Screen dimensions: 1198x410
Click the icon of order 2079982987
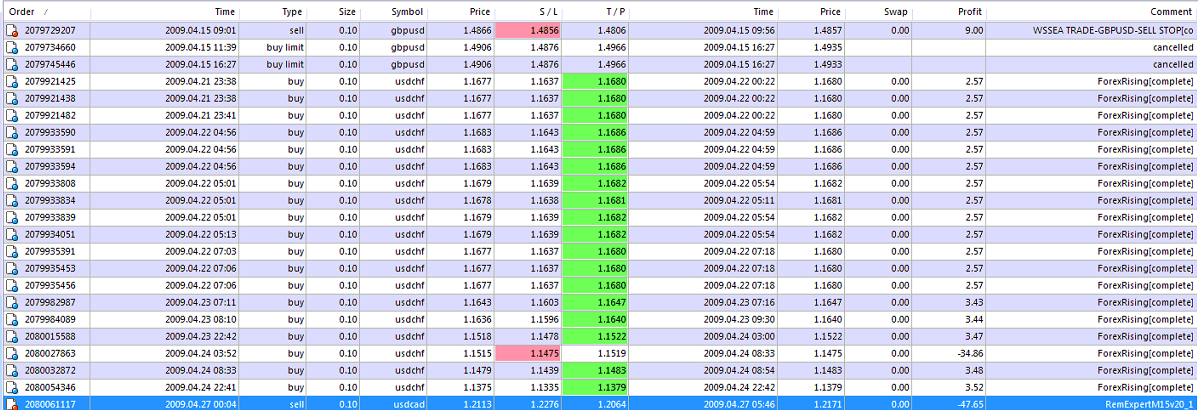(11, 302)
